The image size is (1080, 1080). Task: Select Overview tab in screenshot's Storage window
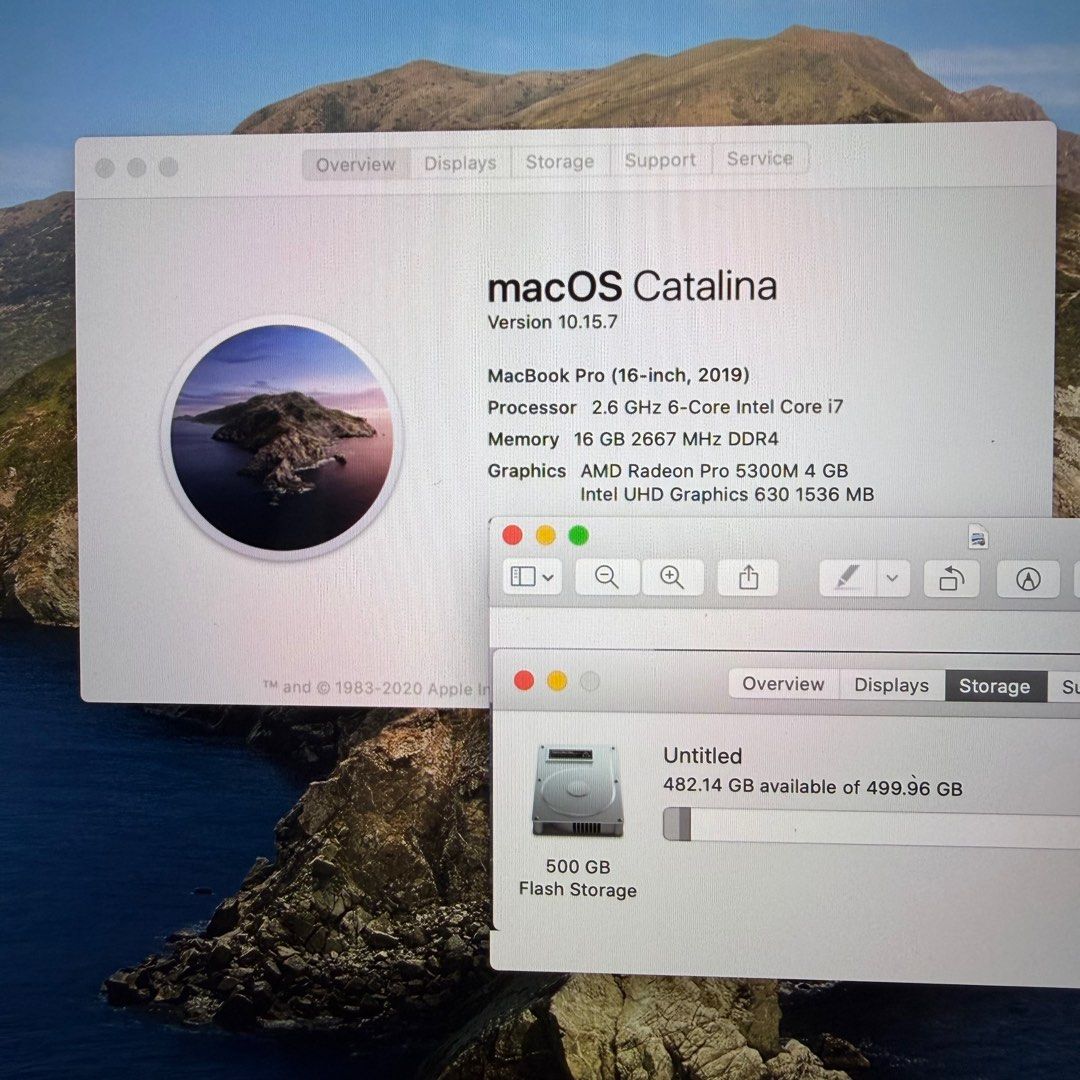pos(783,684)
